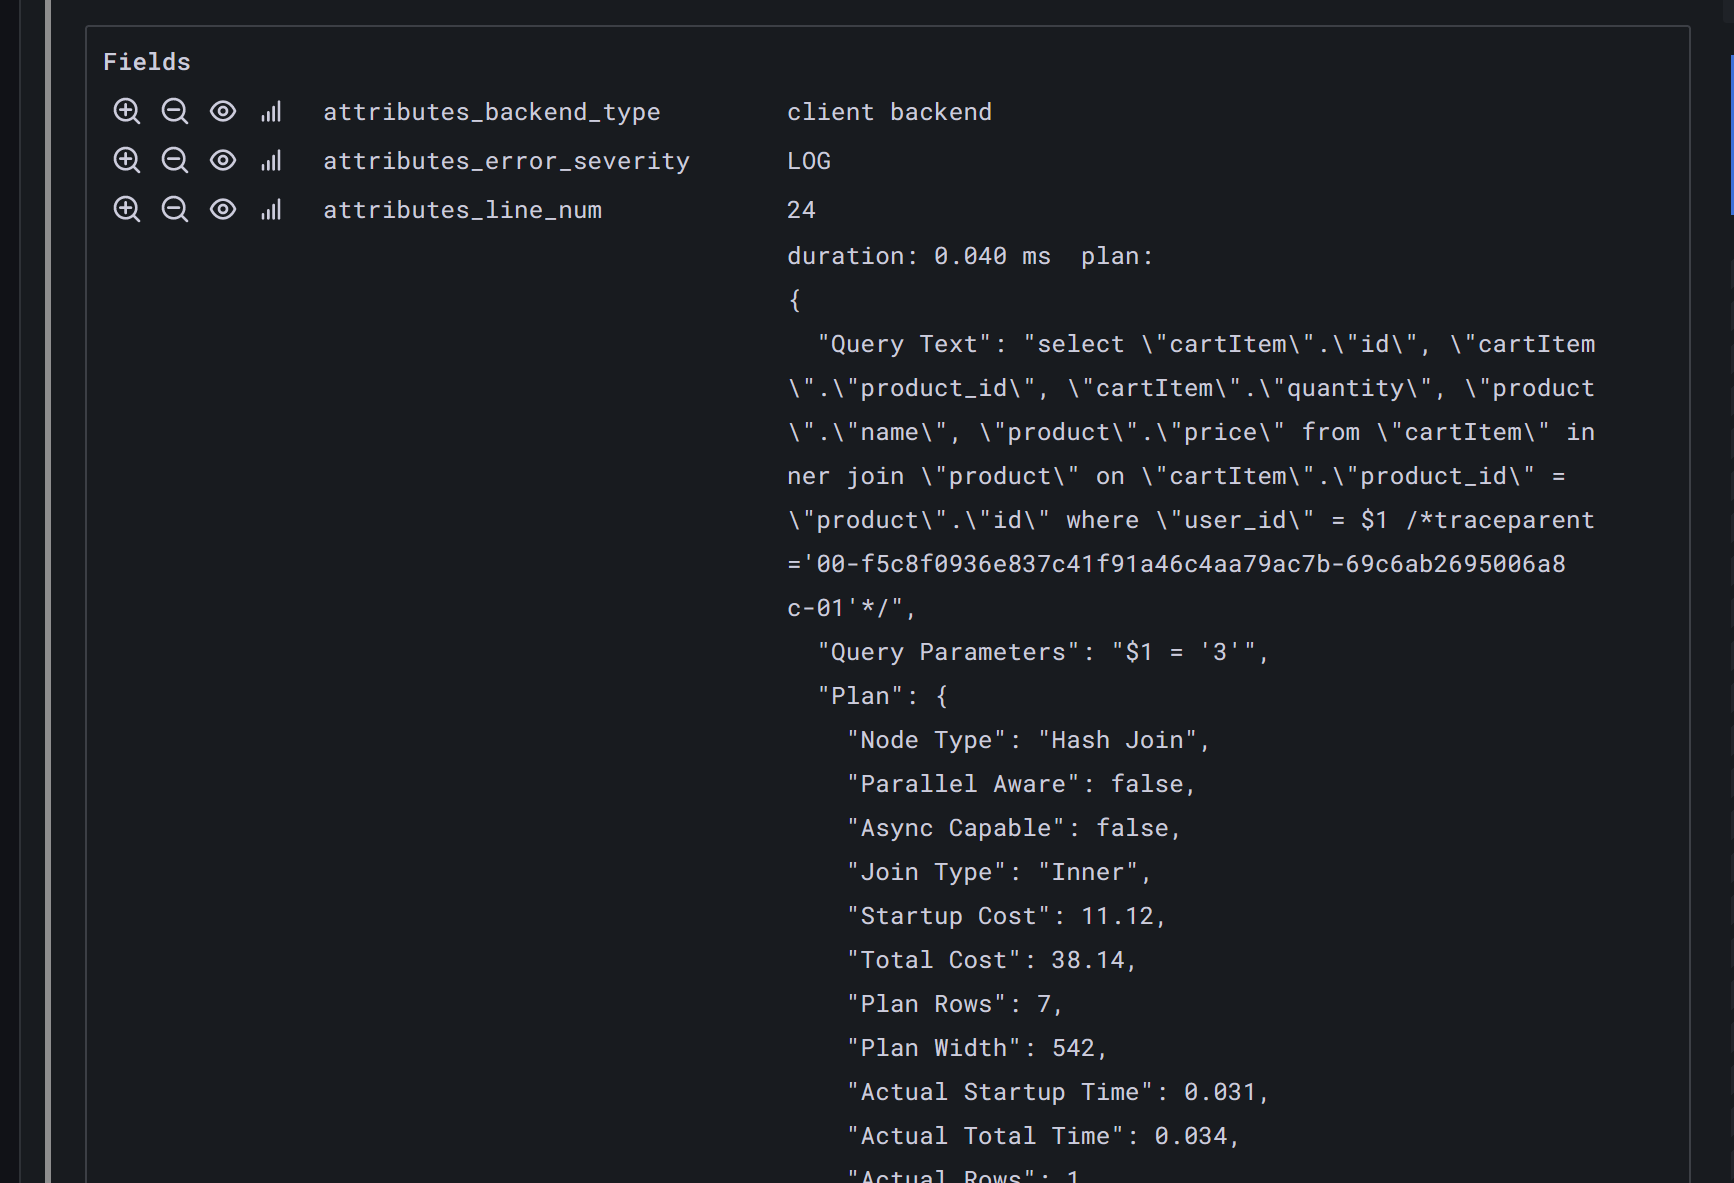Filter for line number 24
The image size is (1734, 1183).
point(127,209)
